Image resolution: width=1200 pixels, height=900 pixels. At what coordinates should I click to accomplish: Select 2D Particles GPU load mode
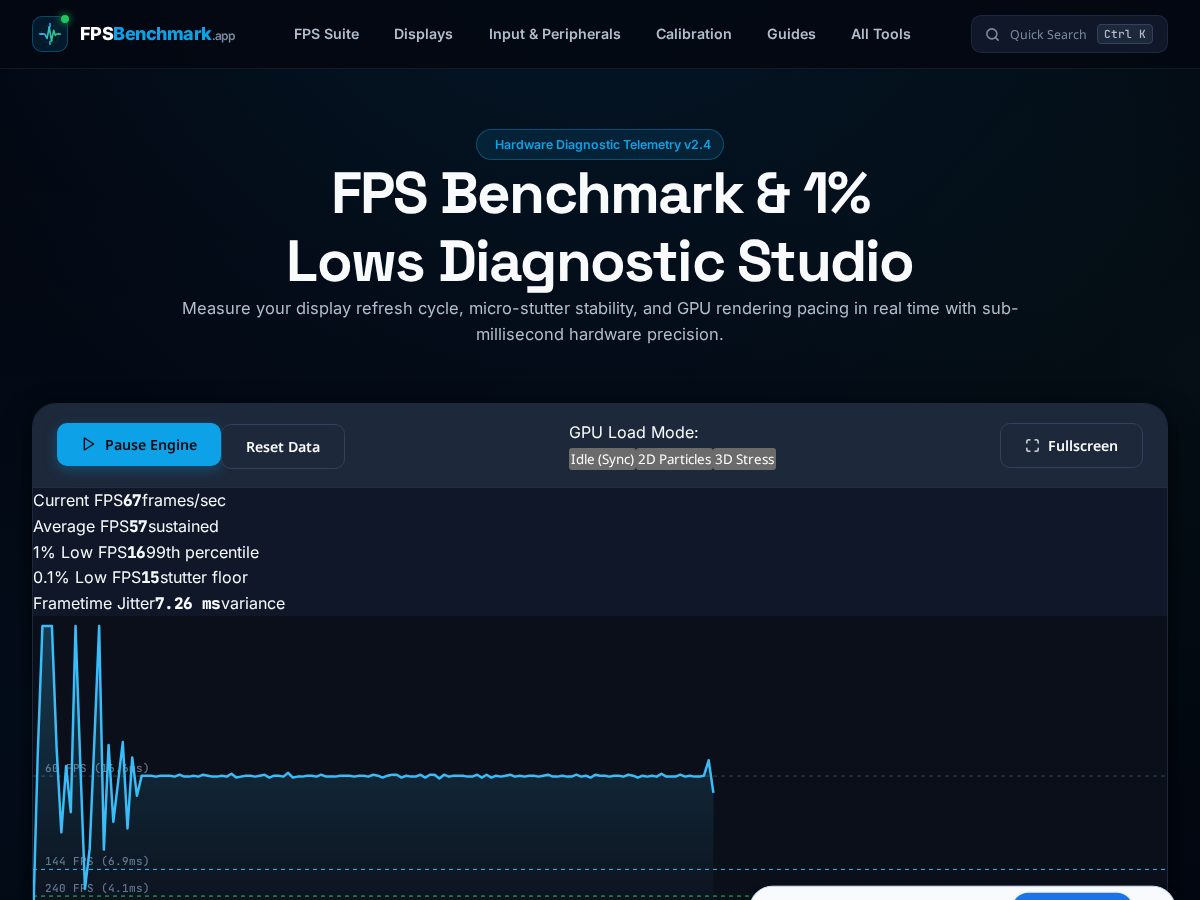(x=674, y=459)
